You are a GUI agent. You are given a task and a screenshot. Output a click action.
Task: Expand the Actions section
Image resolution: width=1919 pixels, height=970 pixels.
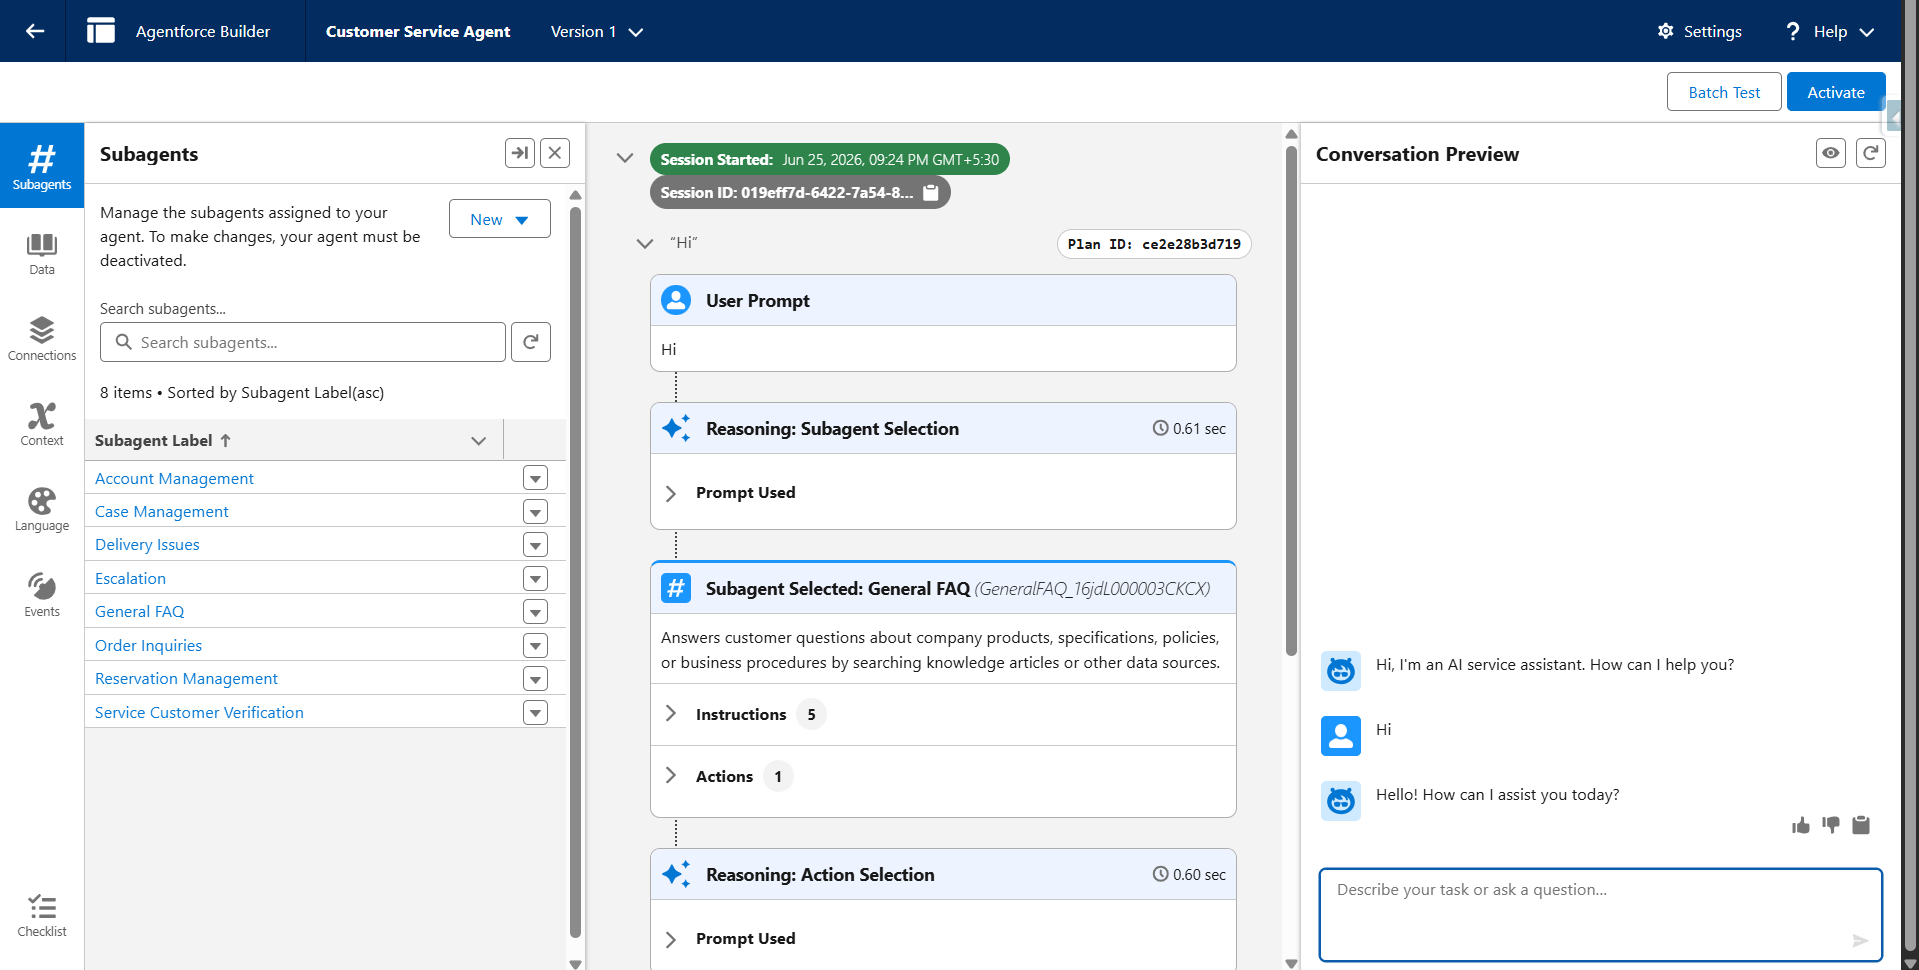pyautogui.click(x=671, y=776)
